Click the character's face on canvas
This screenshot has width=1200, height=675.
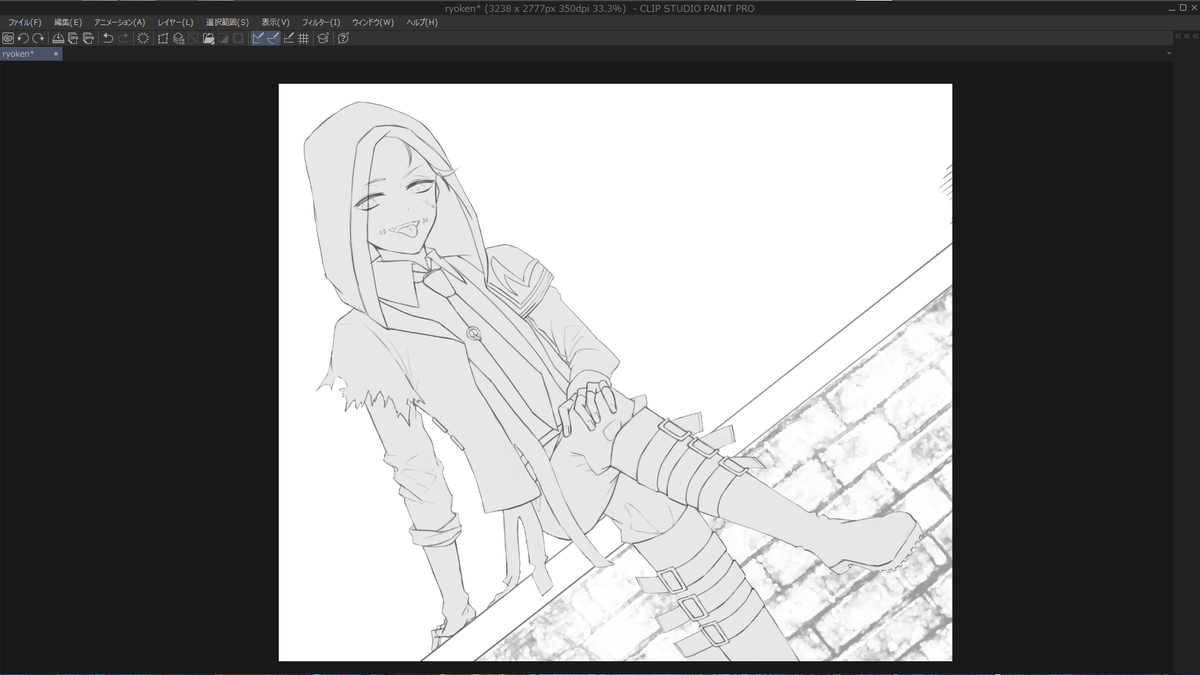400,205
